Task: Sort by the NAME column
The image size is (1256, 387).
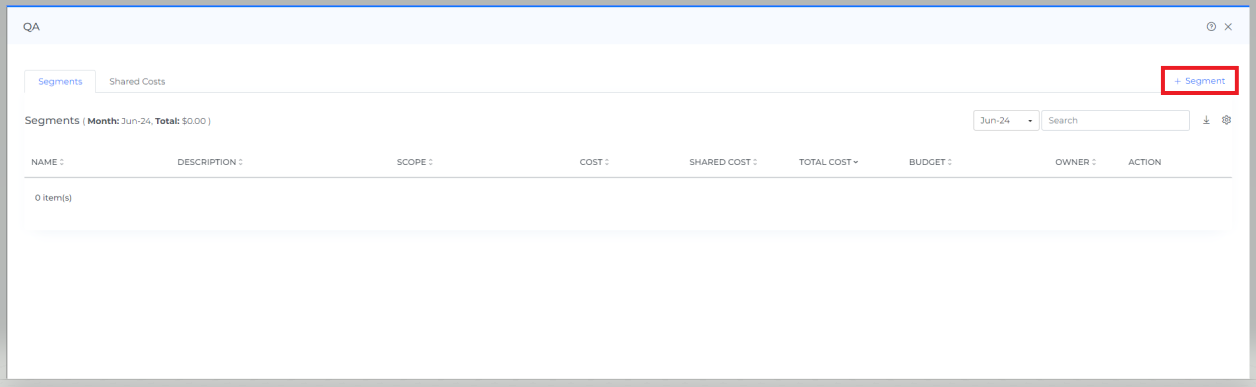Action: tap(47, 162)
